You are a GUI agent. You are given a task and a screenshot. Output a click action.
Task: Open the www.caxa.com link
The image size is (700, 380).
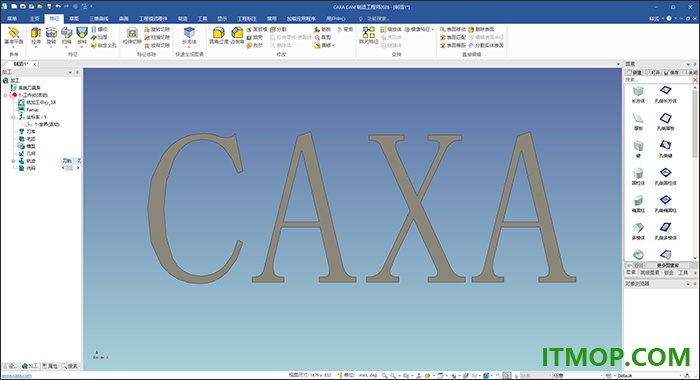pyautogui.click(x=17, y=376)
